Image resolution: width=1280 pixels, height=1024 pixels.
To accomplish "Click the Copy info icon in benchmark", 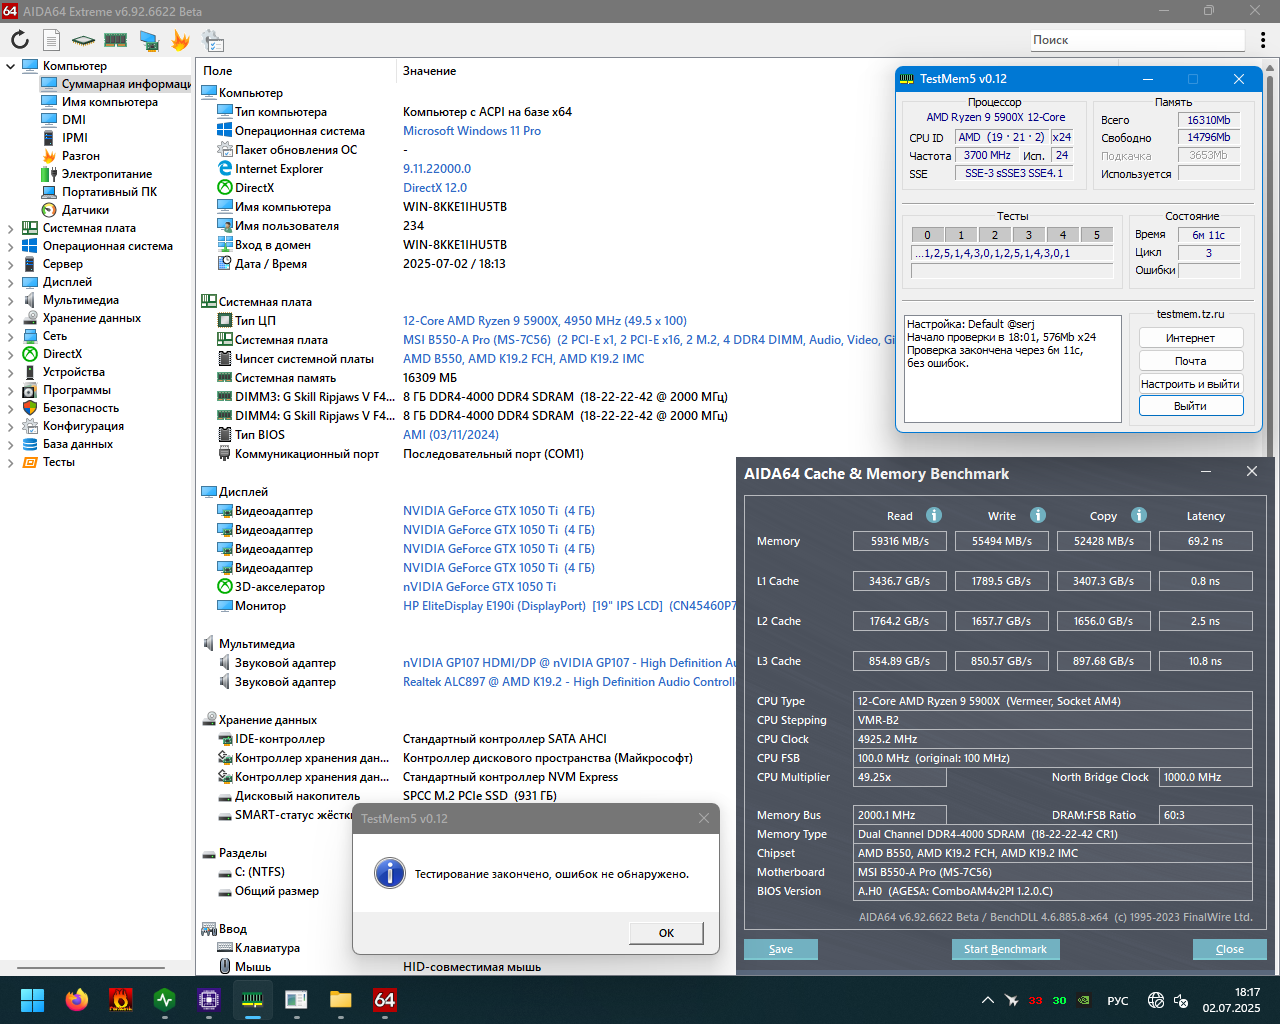I will click(1139, 515).
